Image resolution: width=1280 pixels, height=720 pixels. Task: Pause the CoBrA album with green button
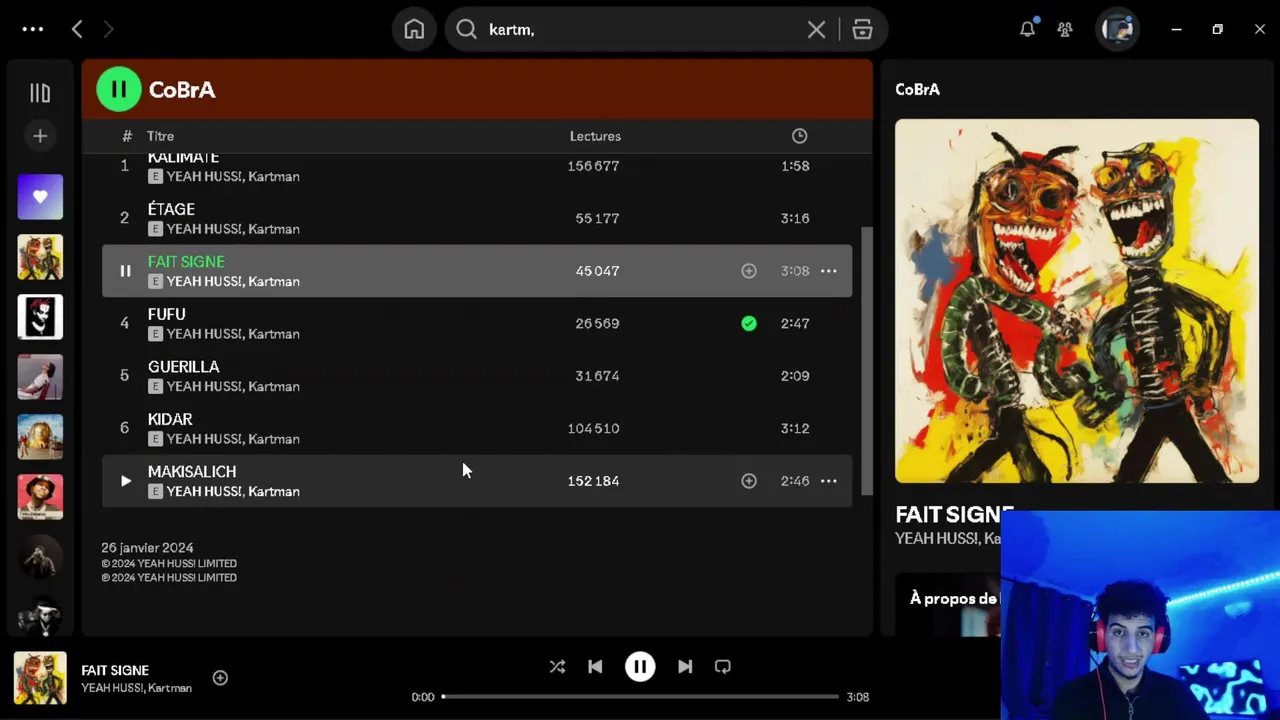[119, 89]
